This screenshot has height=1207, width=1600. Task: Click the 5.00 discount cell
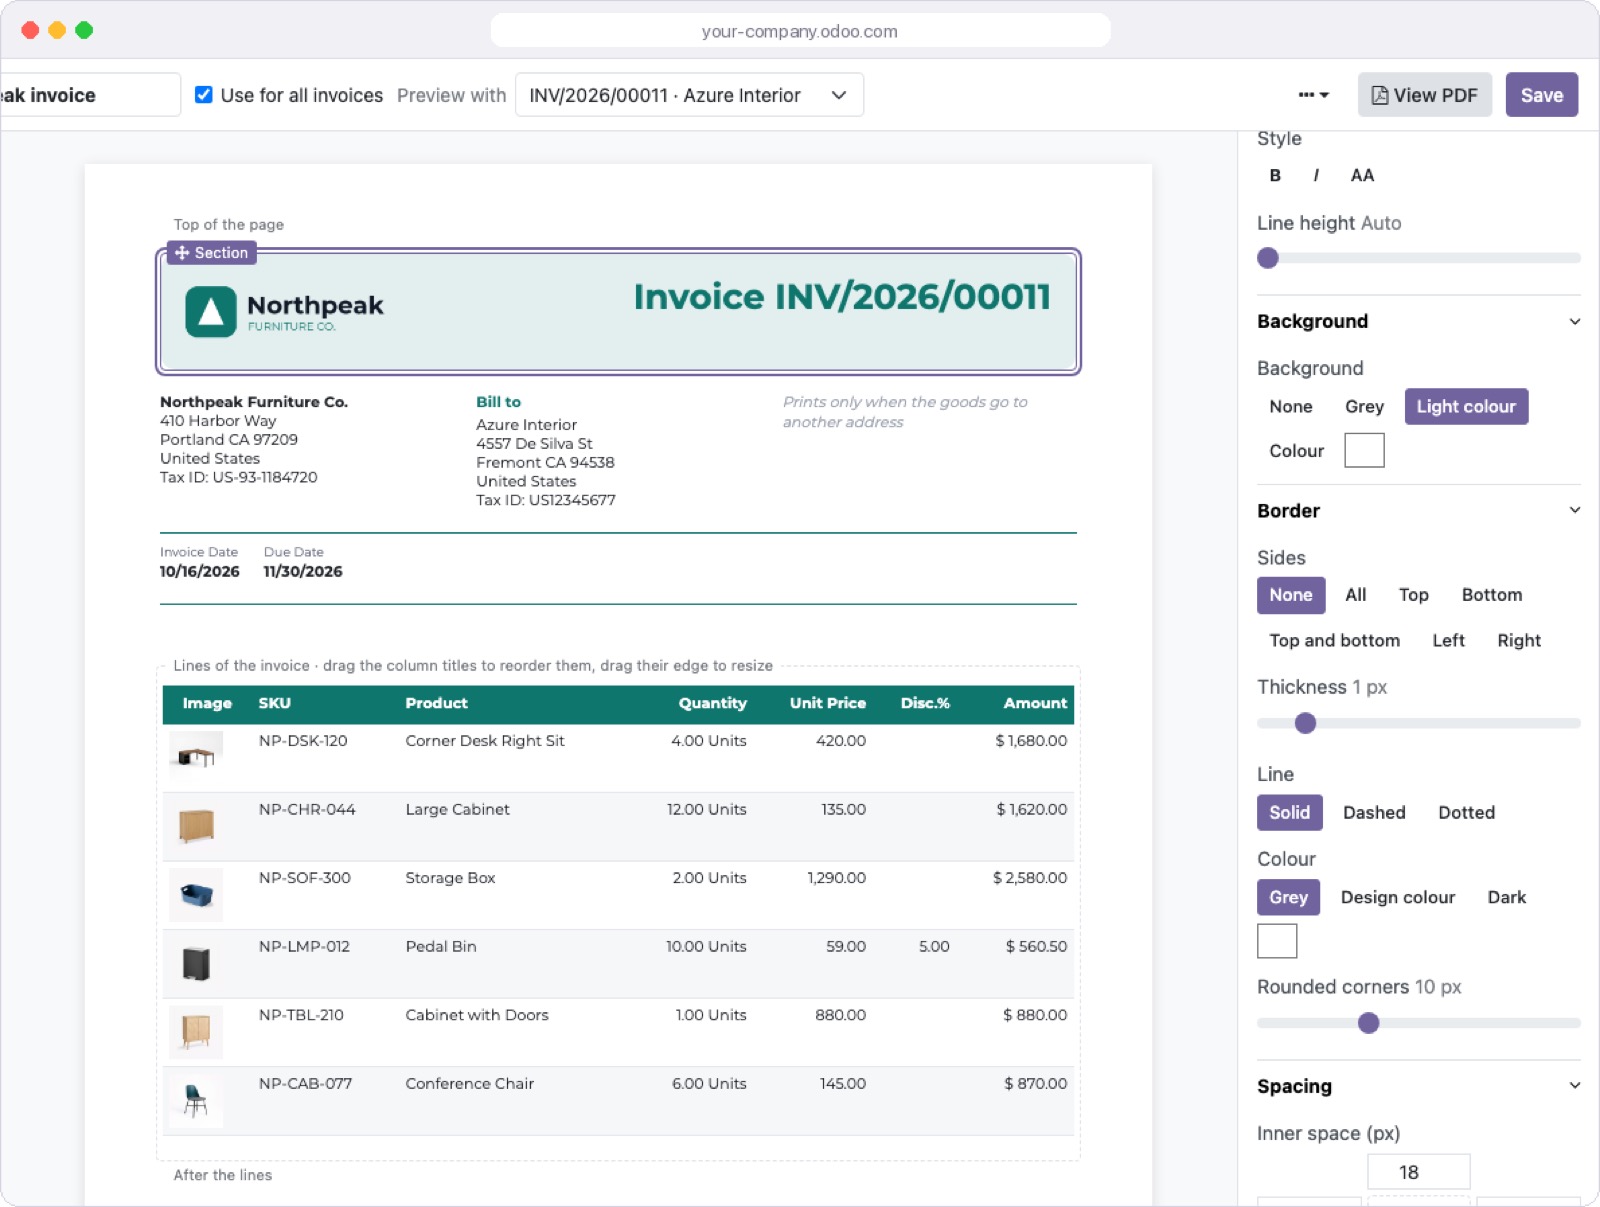click(x=934, y=947)
